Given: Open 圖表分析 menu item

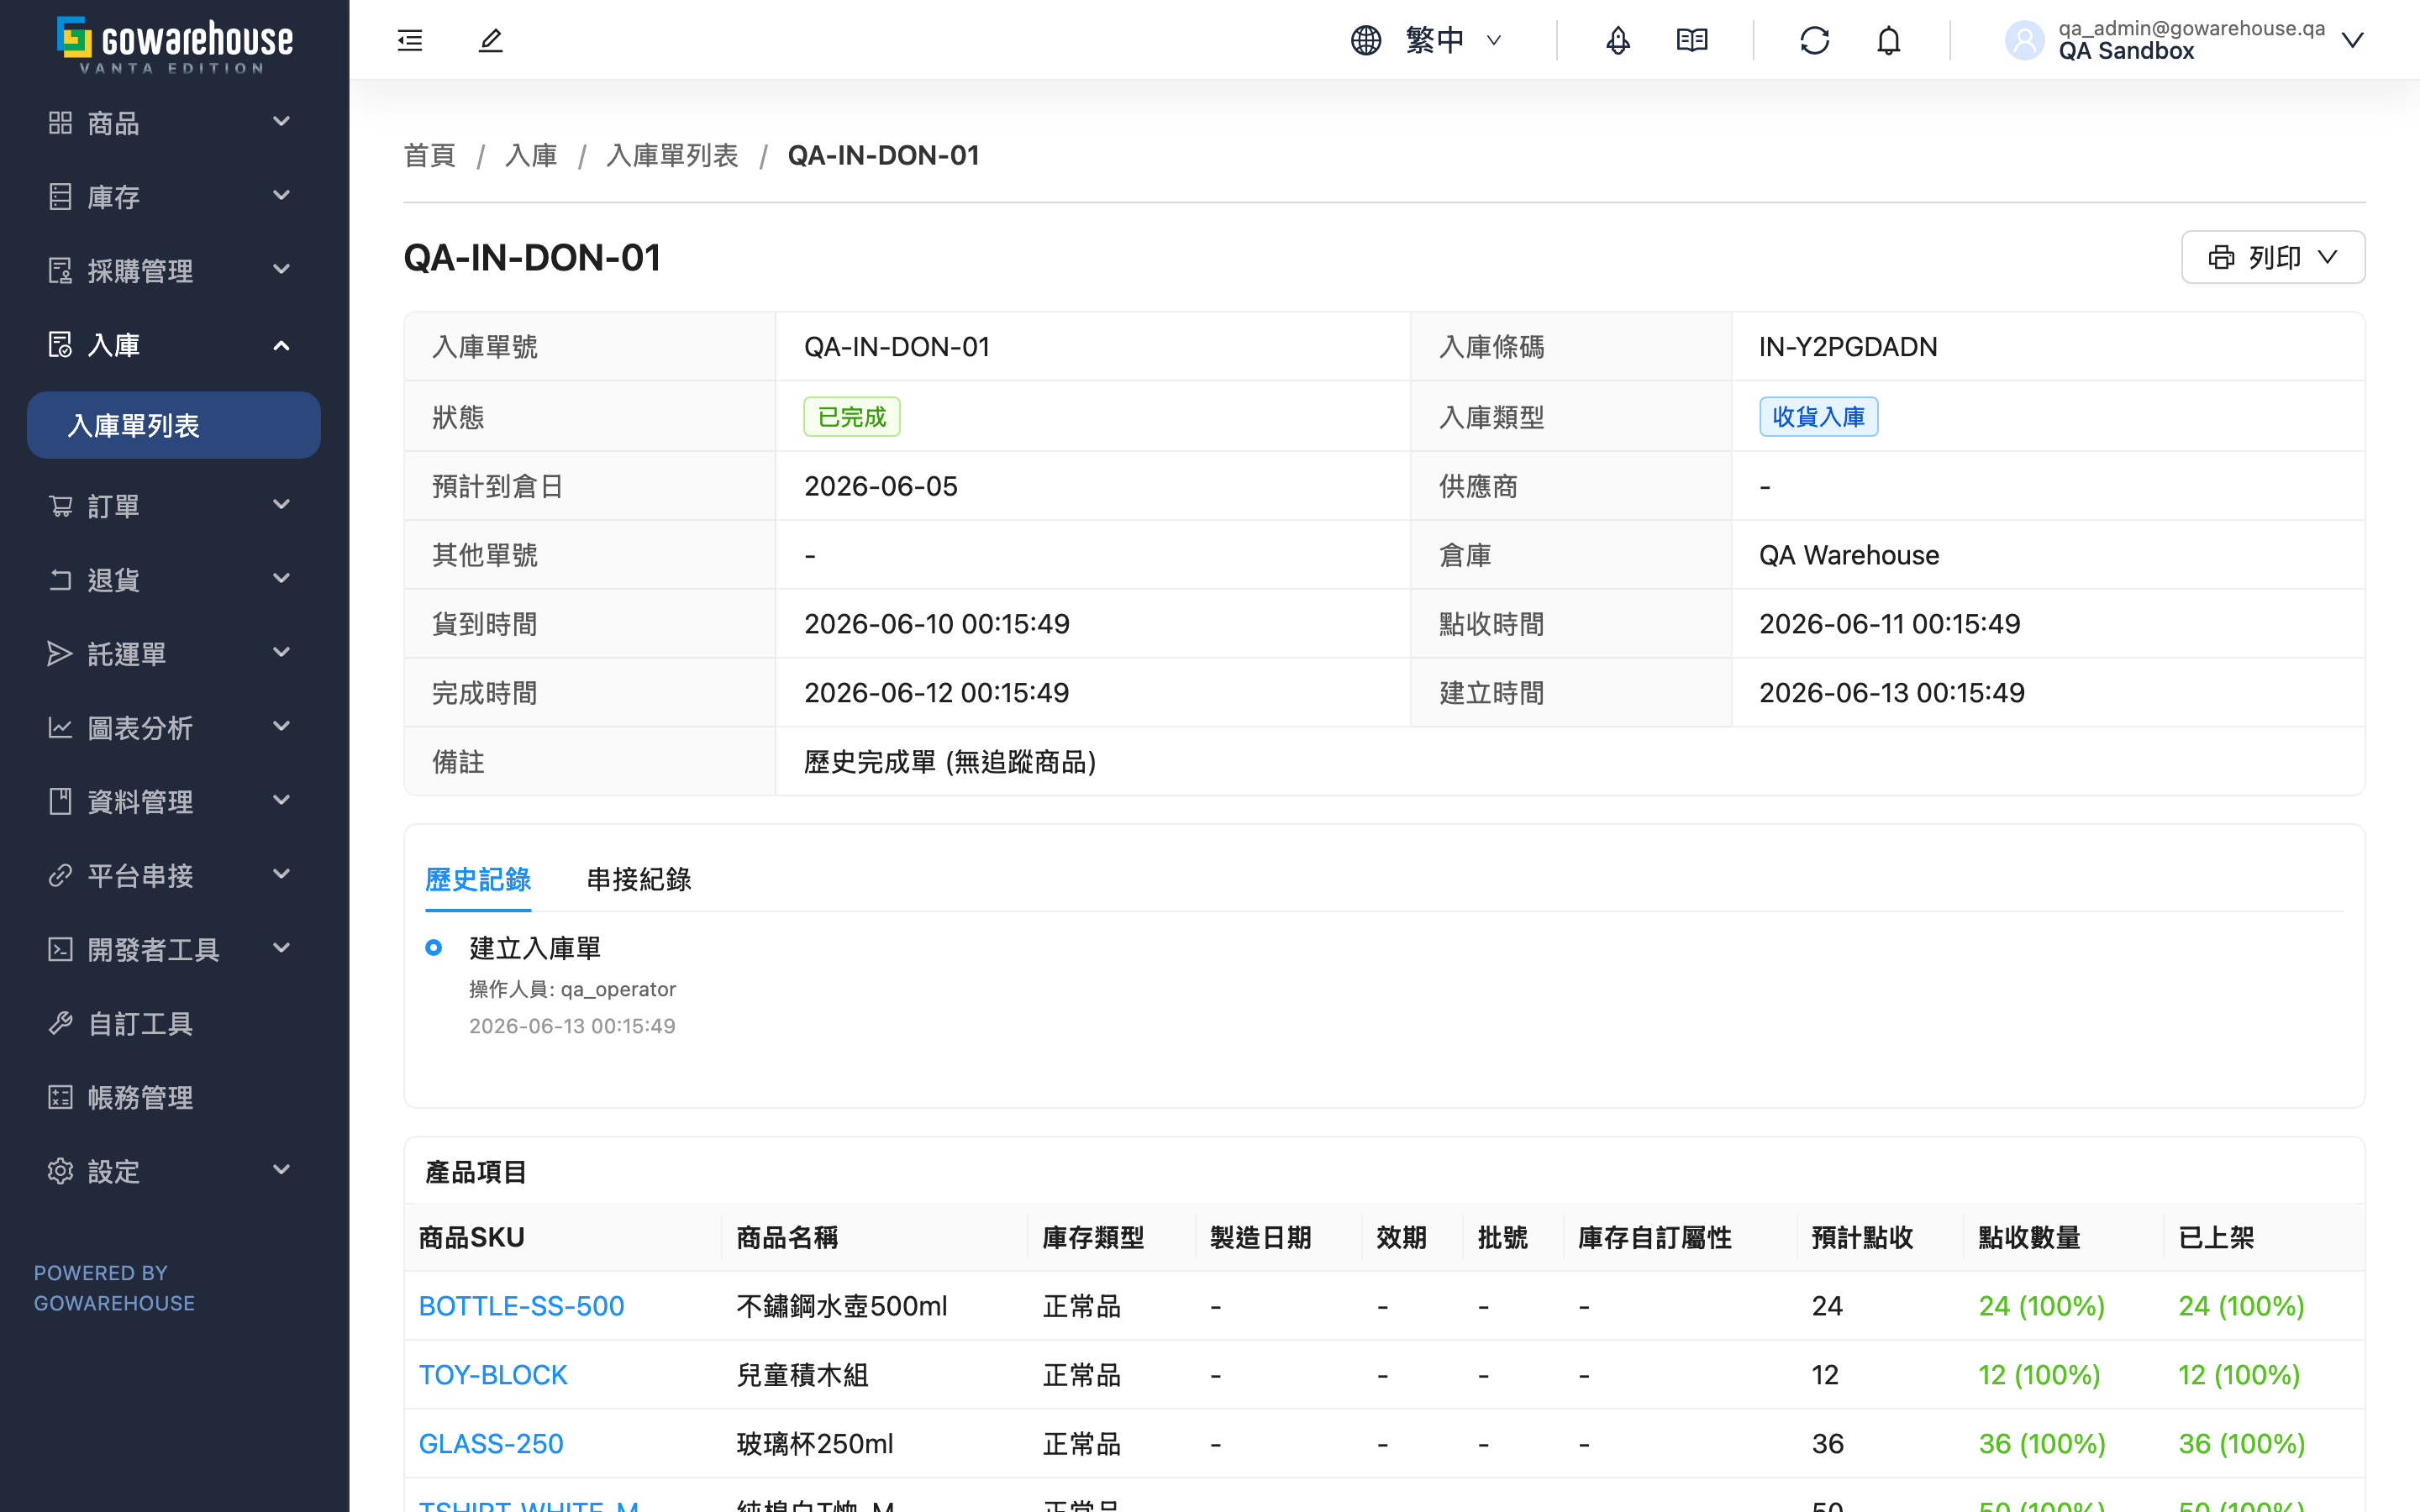Looking at the screenshot, I should point(174,727).
